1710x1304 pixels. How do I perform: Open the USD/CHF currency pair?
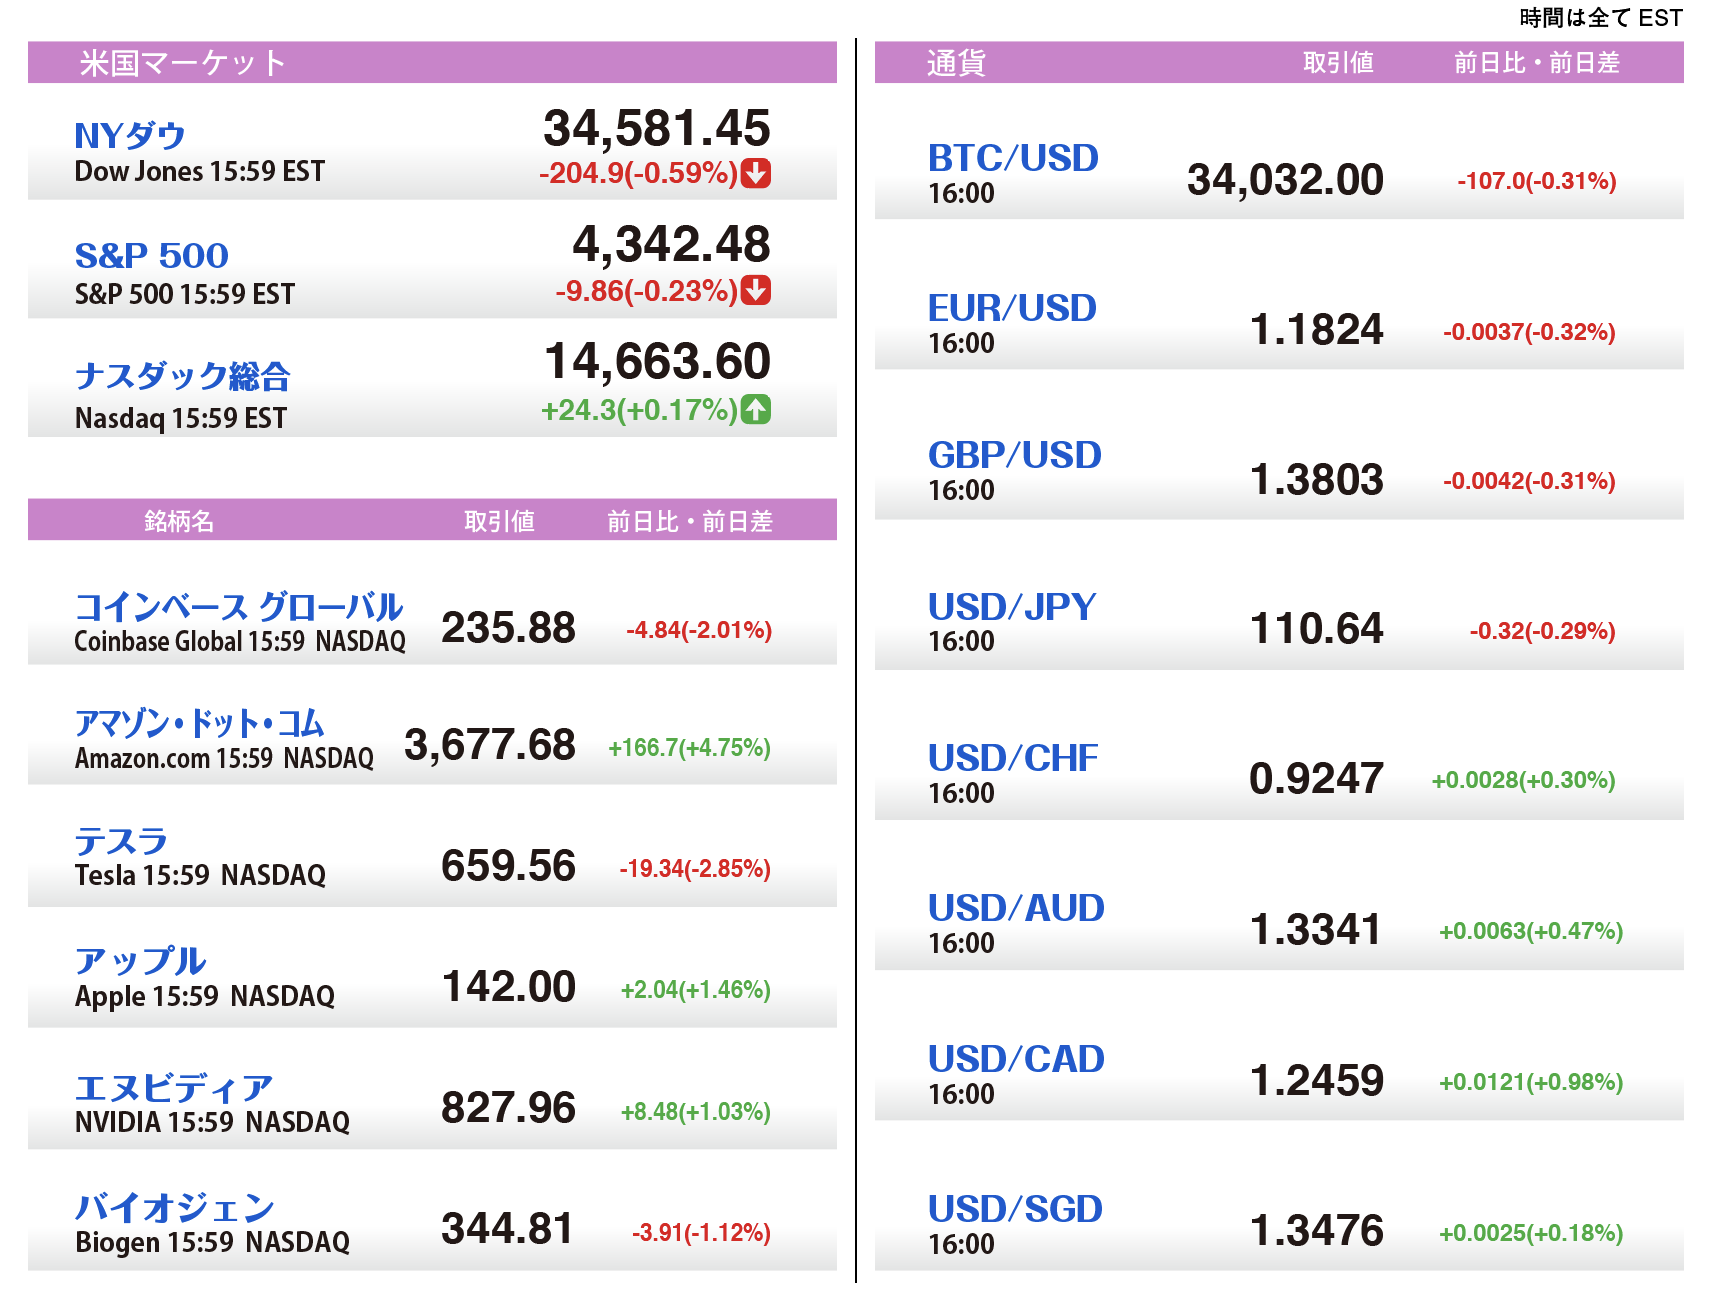coord(1013,758)
